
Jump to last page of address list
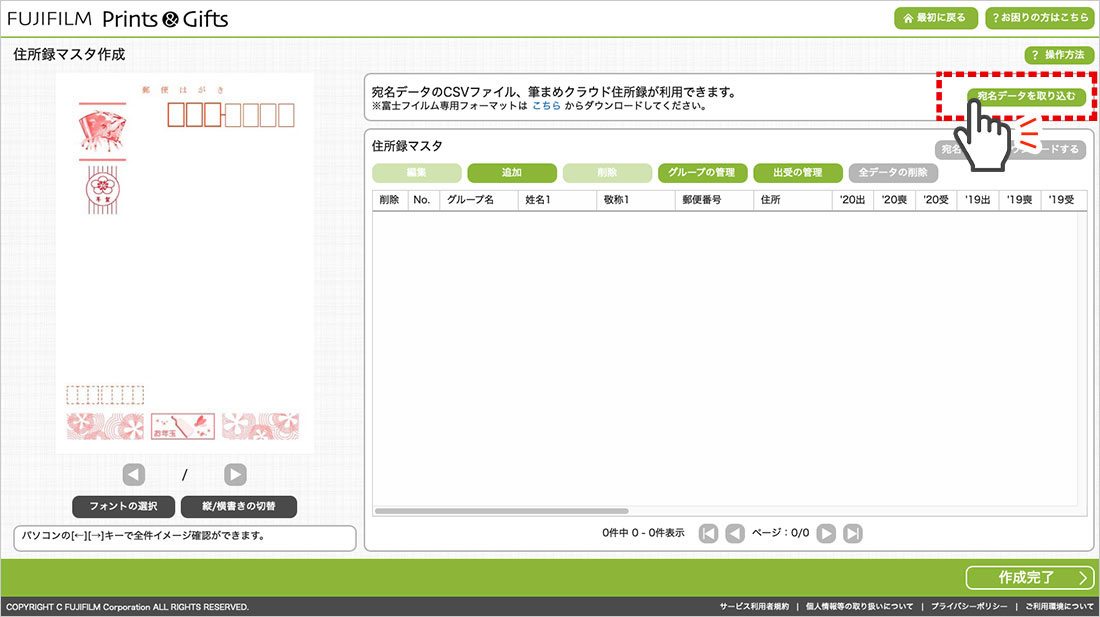point(853,533)
